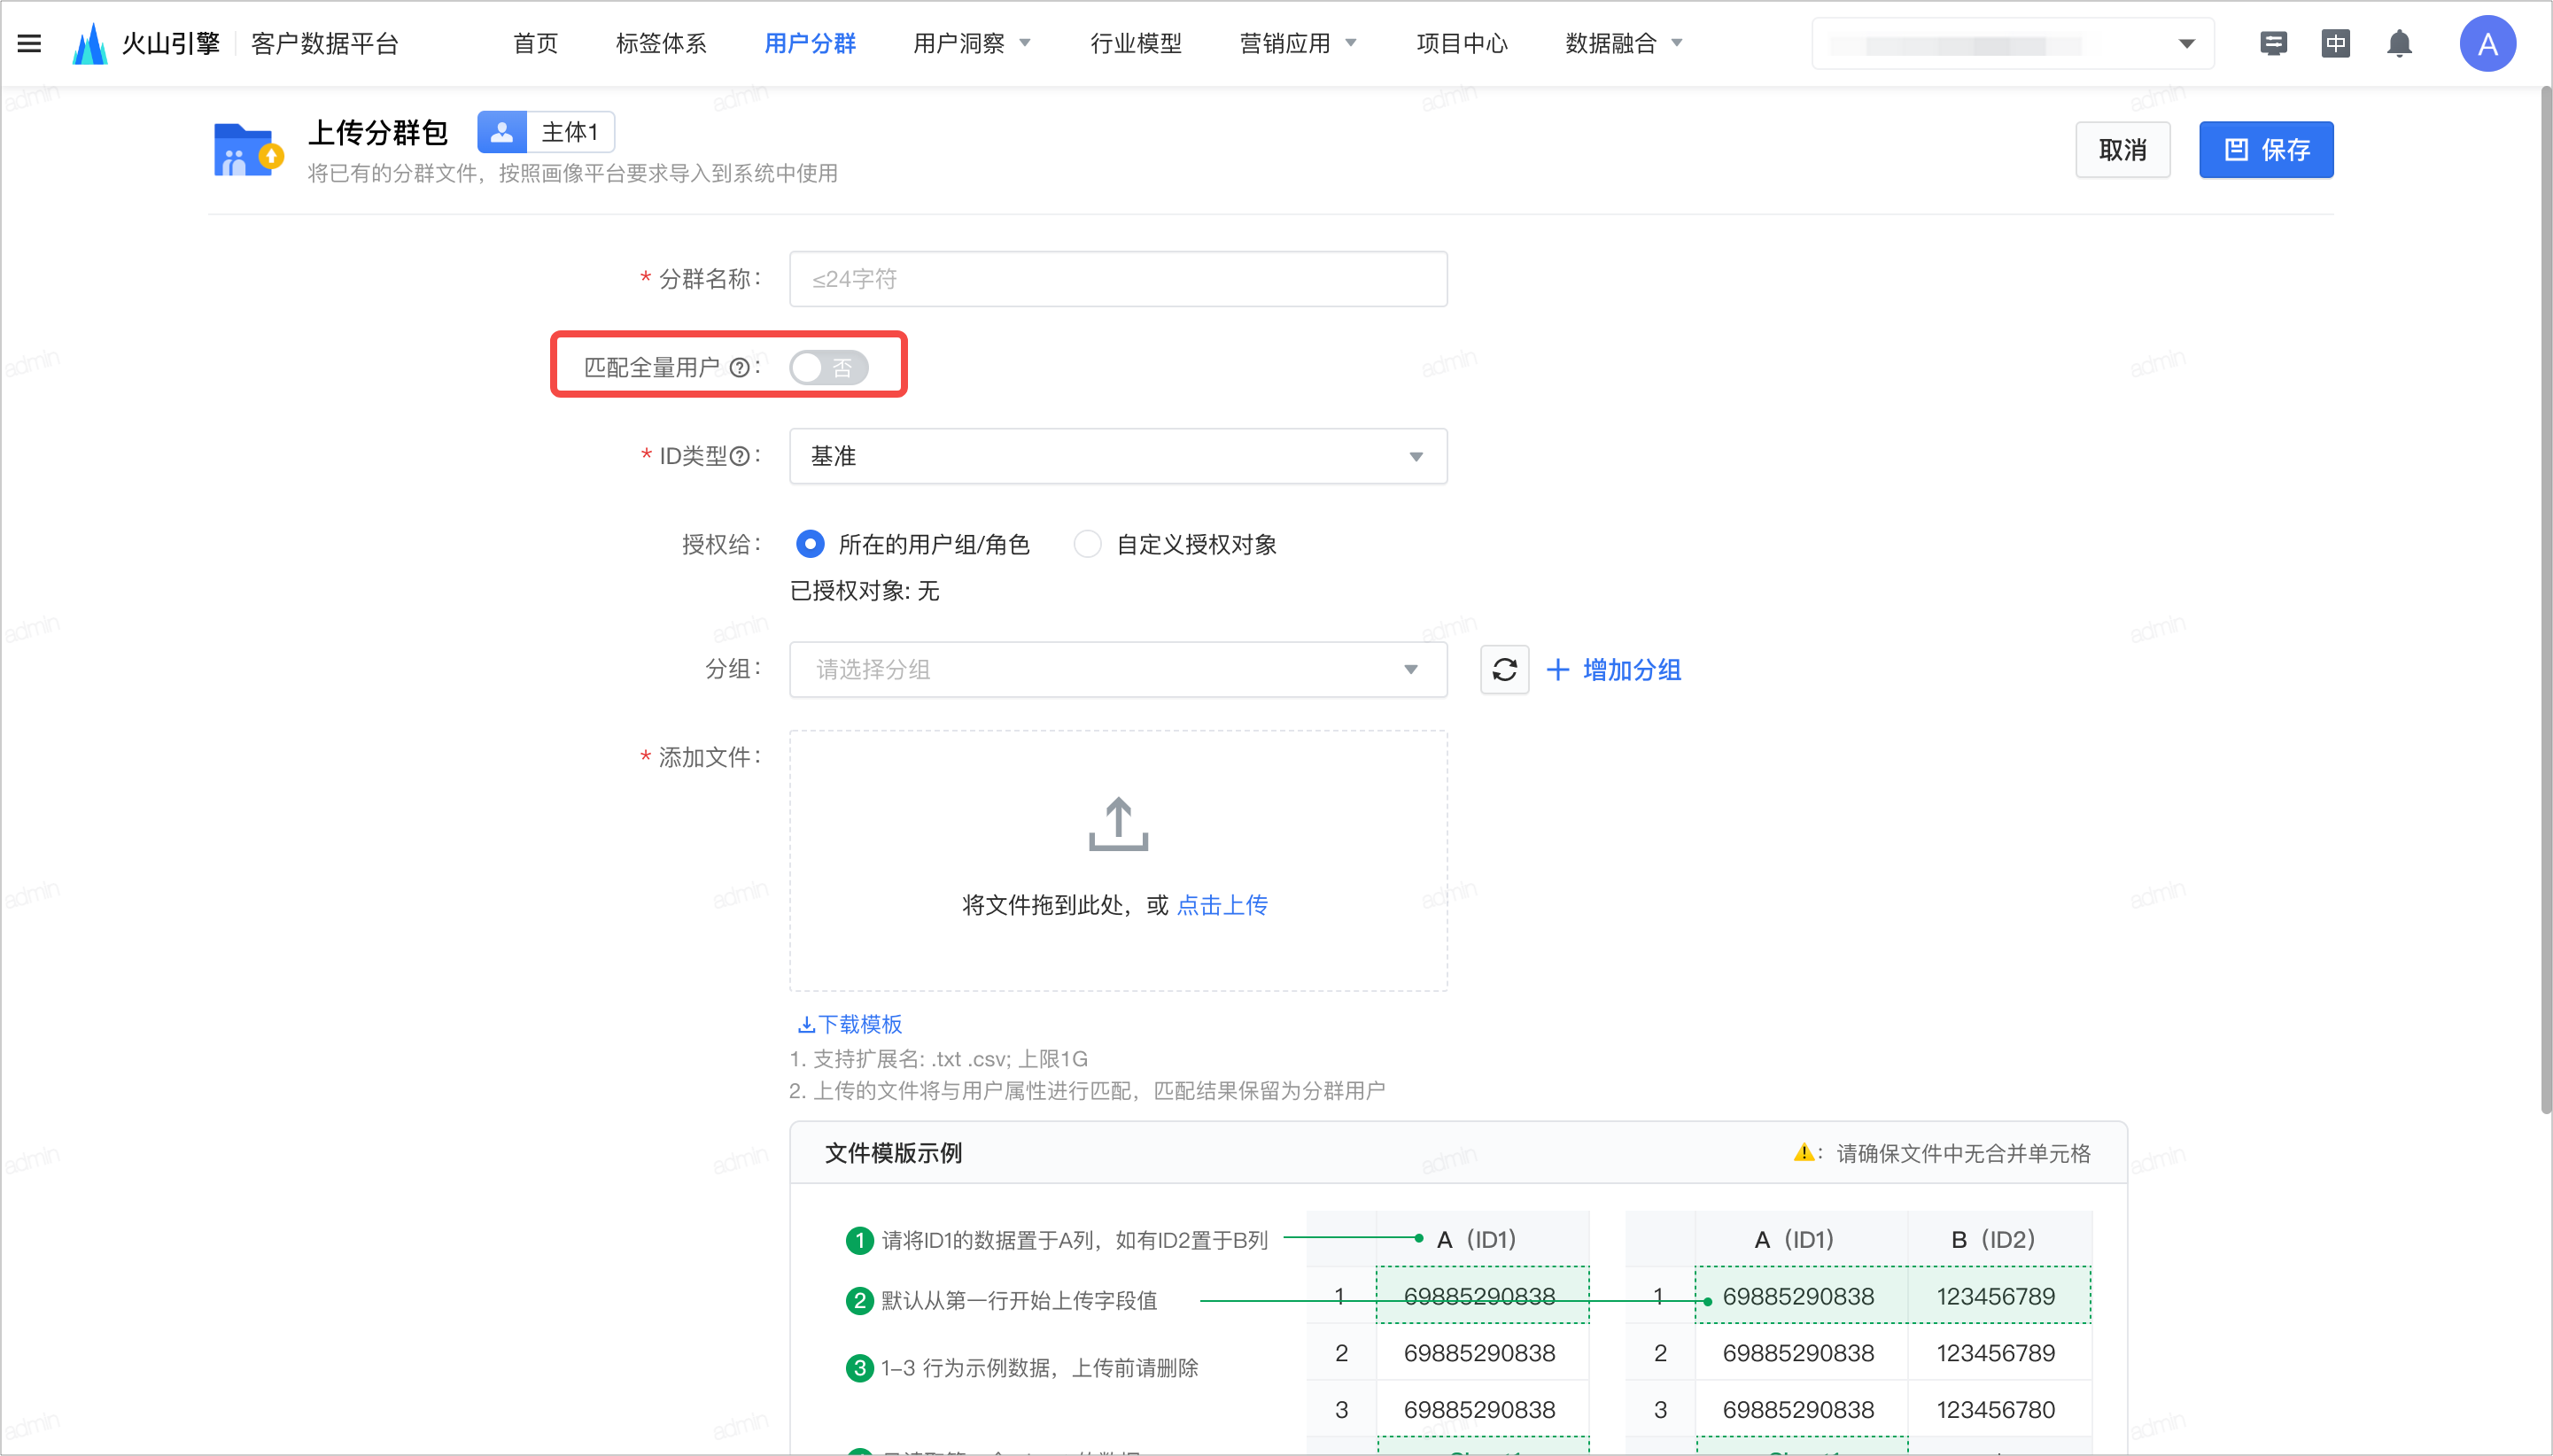Open 标签体系 in the navigation
The width and height of the screenshot is (2553, 1456).
coord(661,43)
